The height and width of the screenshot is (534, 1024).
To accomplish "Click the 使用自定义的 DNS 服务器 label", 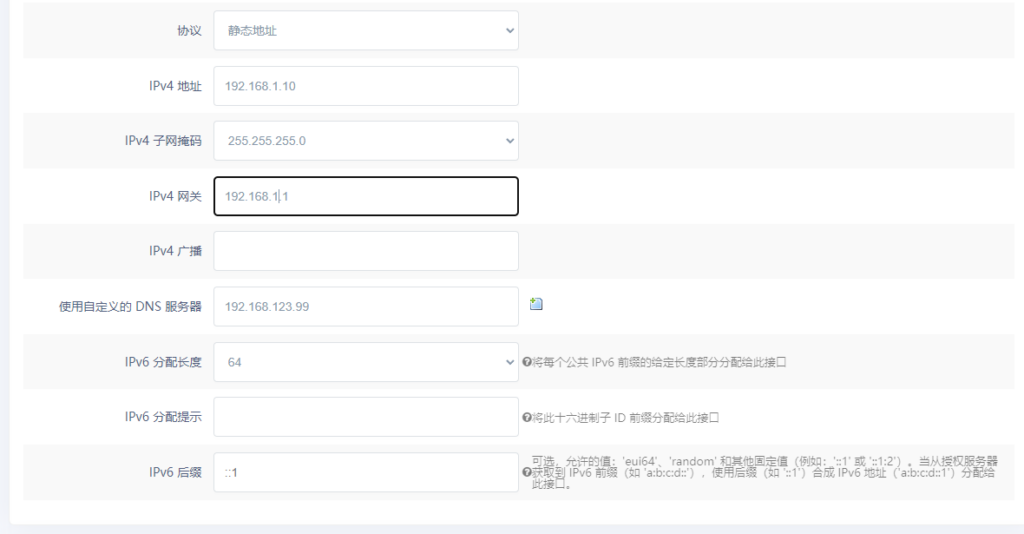I will (130, 307).
